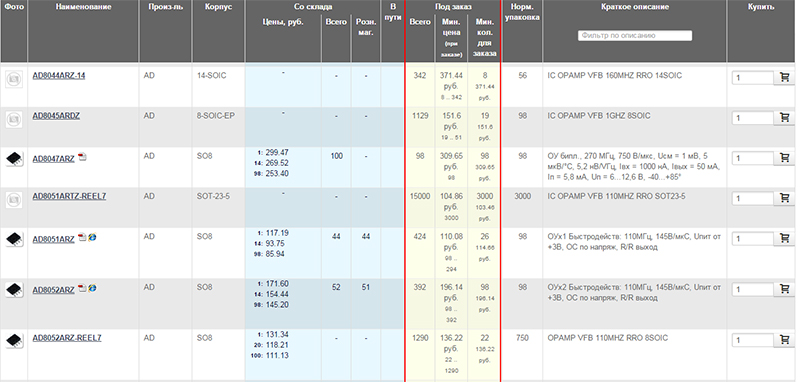The width and height of the screenshot is (800, 382).
Task: Open the AD8051ARTZ-REEL7 product link
Action: tap(69, 196)
